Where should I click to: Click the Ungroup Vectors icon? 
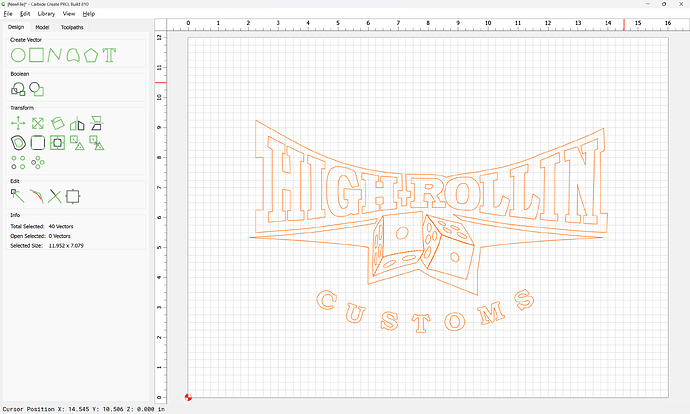coord(96,143)
